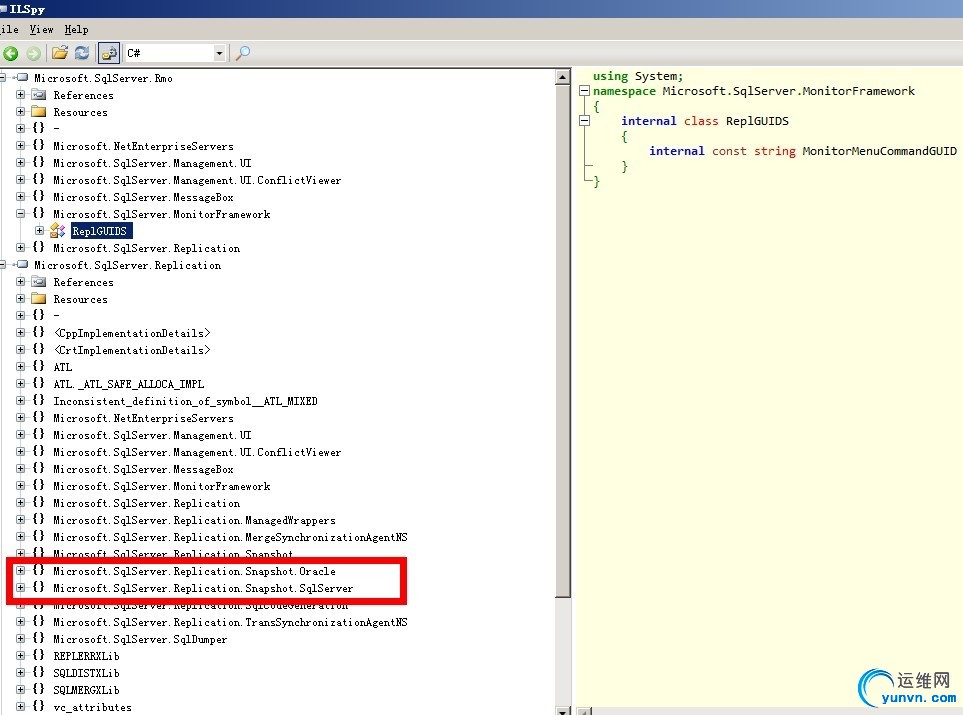Open an assembly with the folder icon
The image size is (963, 715).
coord(60,53)
